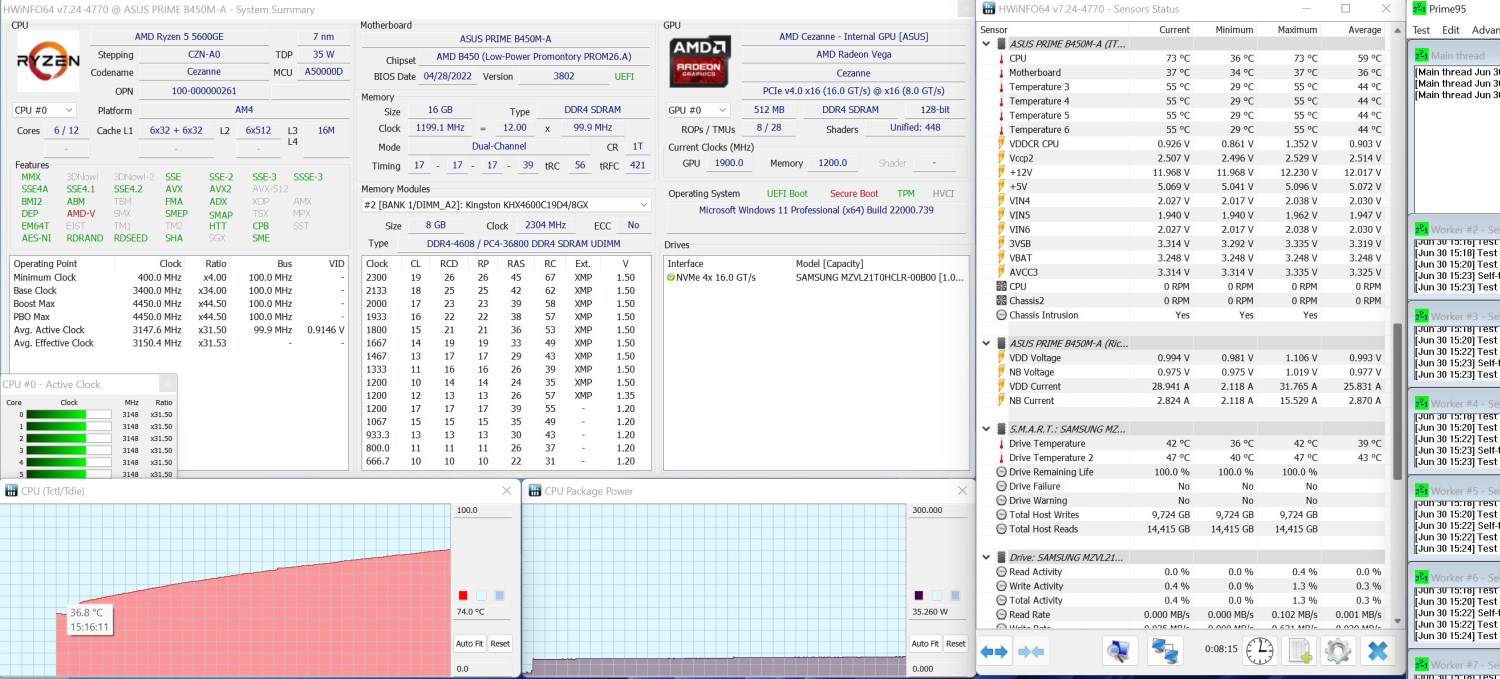Viewport: 1500px width, 679px height.
Task: Collapse the S.M.A.R.T. Samsung sensor group
Action: [987, 429]
